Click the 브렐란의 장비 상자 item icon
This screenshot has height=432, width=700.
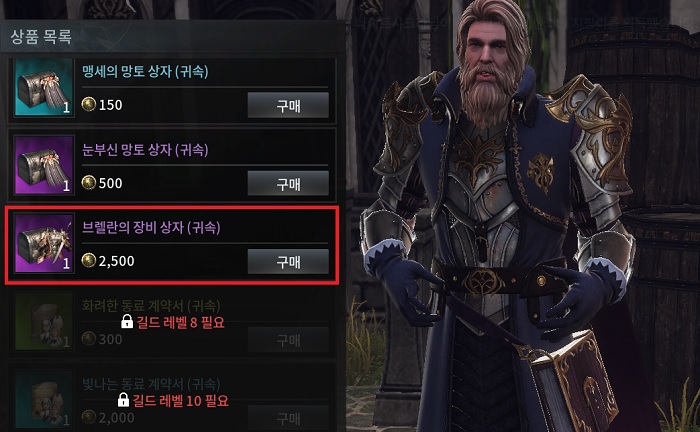pos(44,243)
